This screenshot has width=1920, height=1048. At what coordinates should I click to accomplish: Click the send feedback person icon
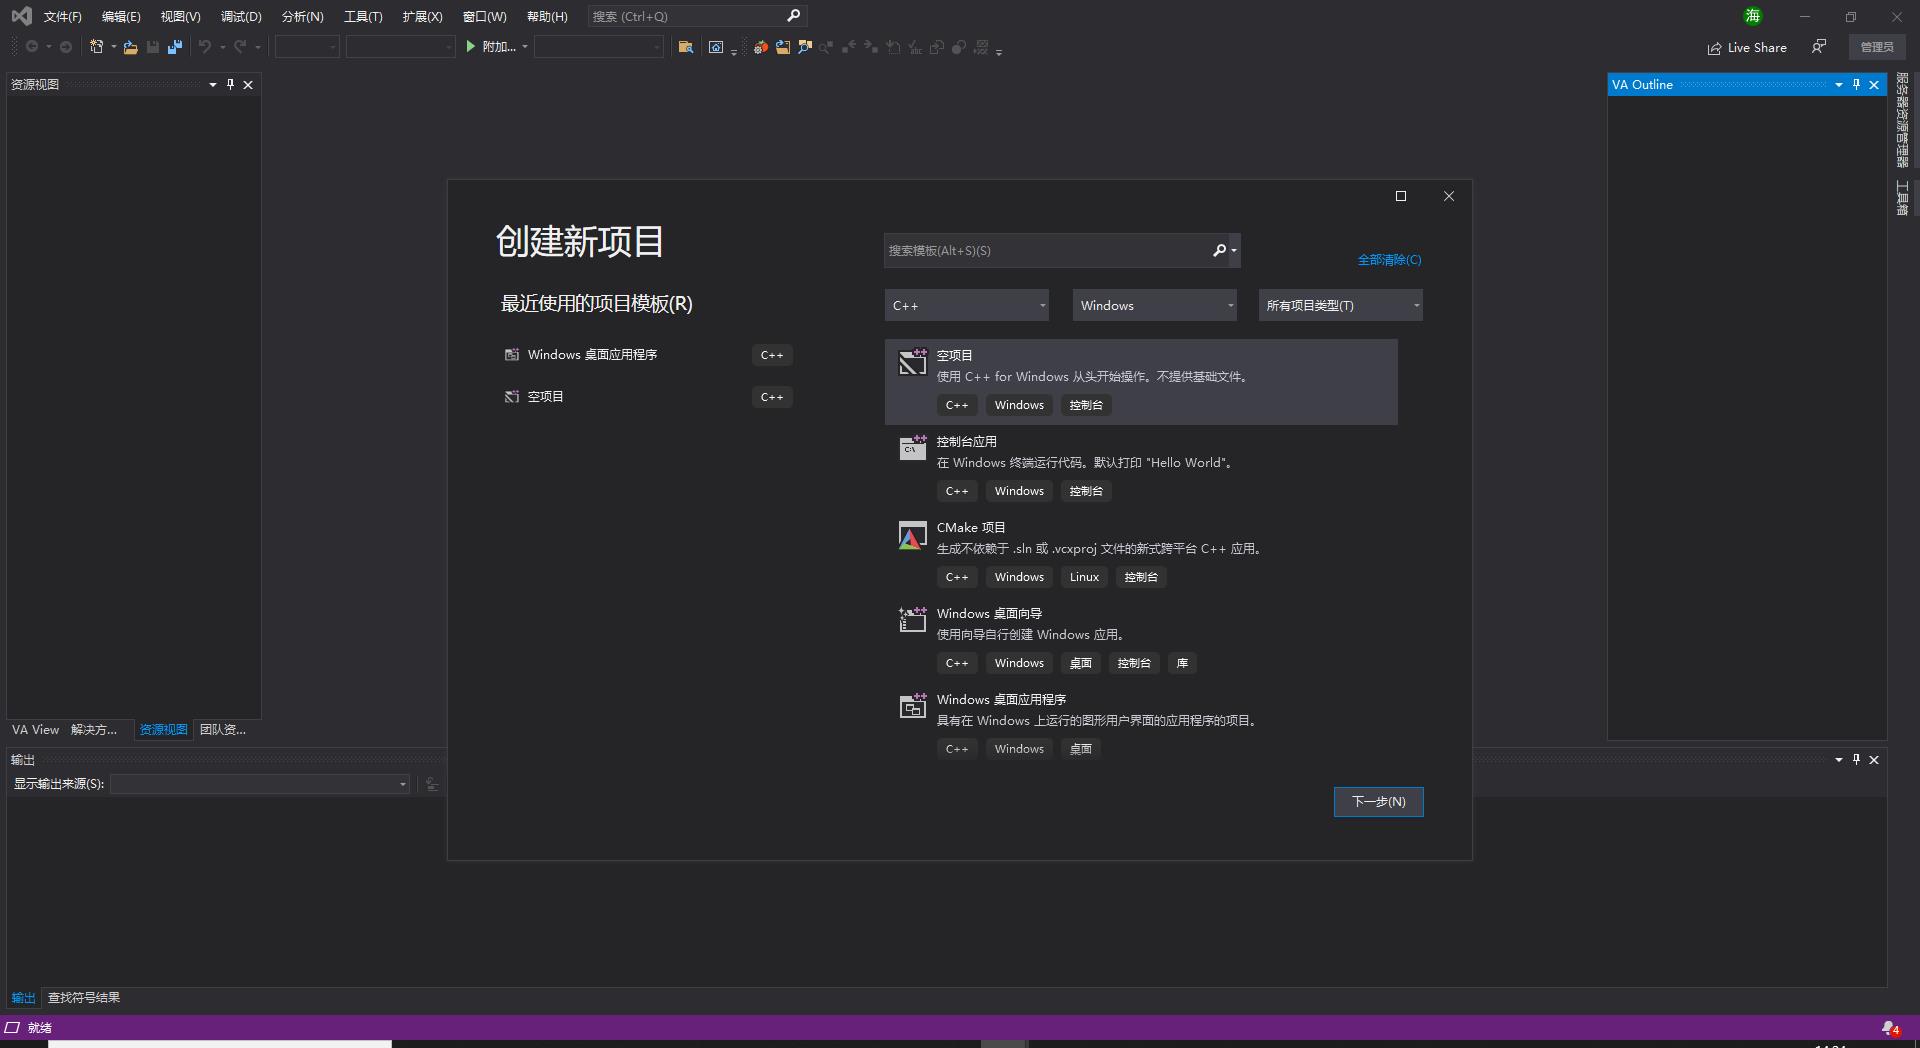(x=1819, y=47)
